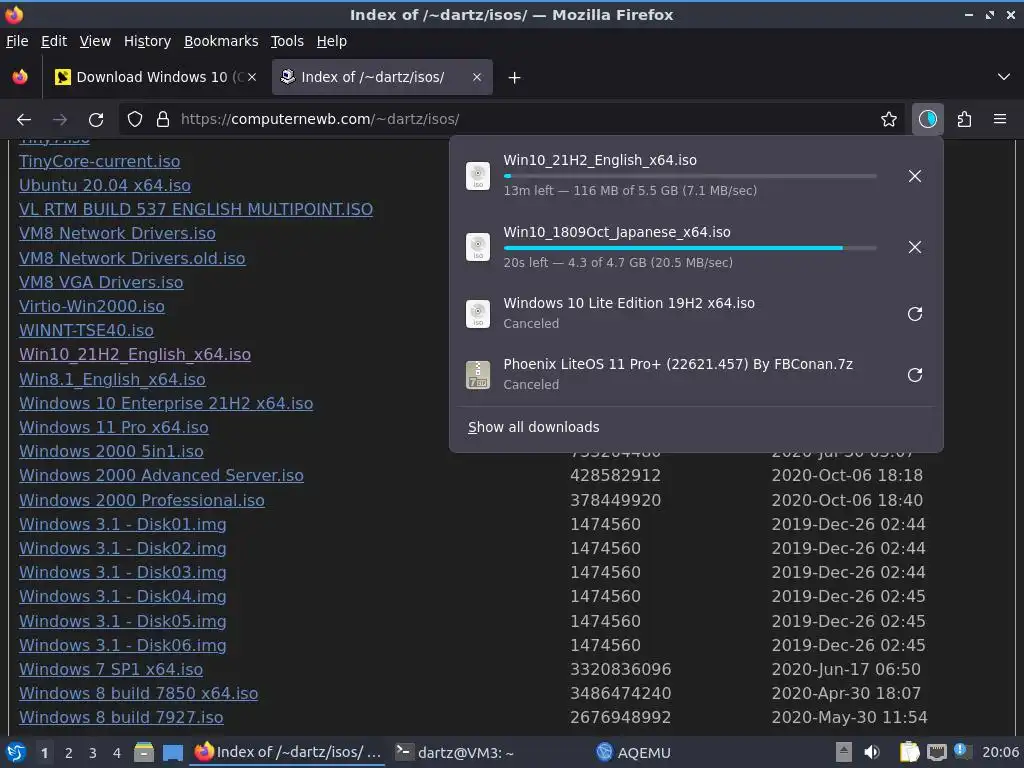The height and width of the screenshot is (768, 1024).
Task: Click Win10_21H2 download progress bar
Action: tap(690, 176)
